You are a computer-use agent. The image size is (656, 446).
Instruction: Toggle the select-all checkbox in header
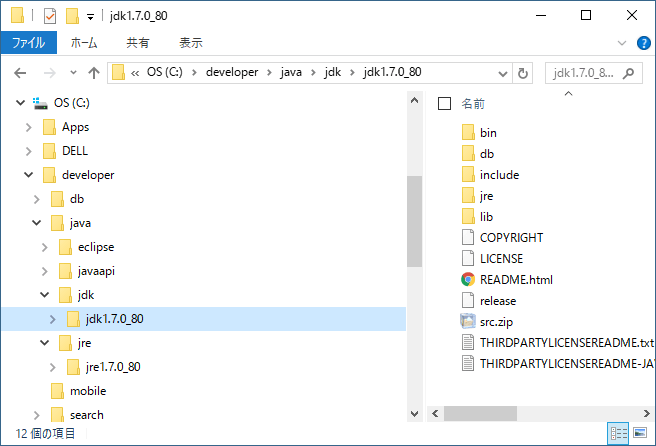coord(445,104)
